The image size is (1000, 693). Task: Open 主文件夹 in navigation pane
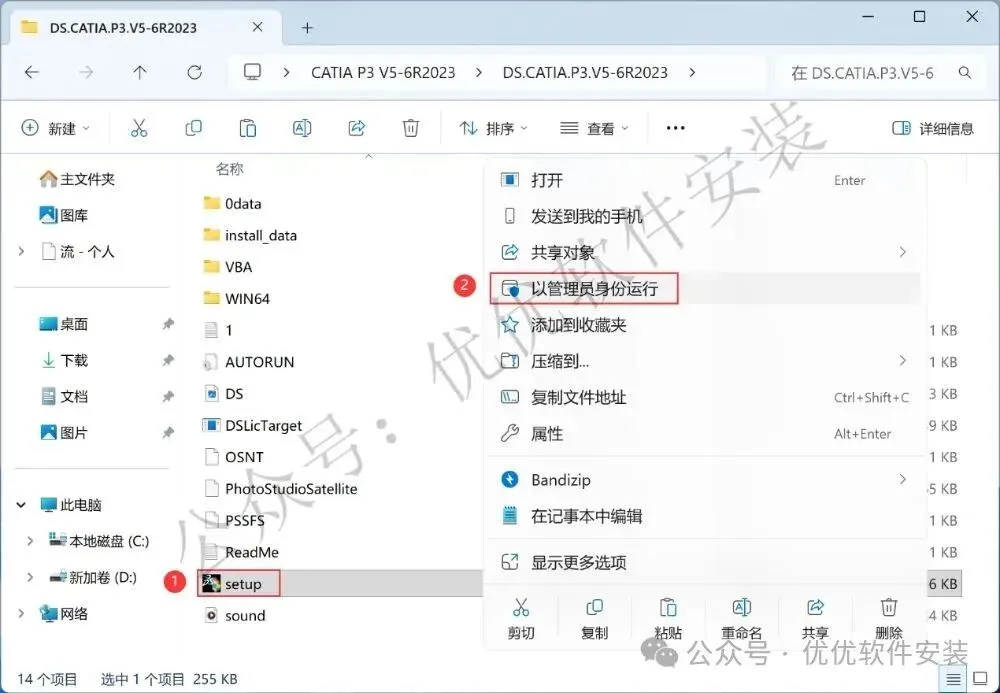pos(77,179)
